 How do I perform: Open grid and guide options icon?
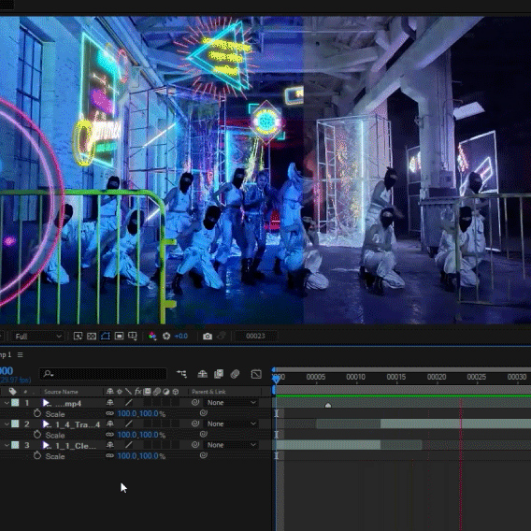pyautogui.click(x=132, y=336)
